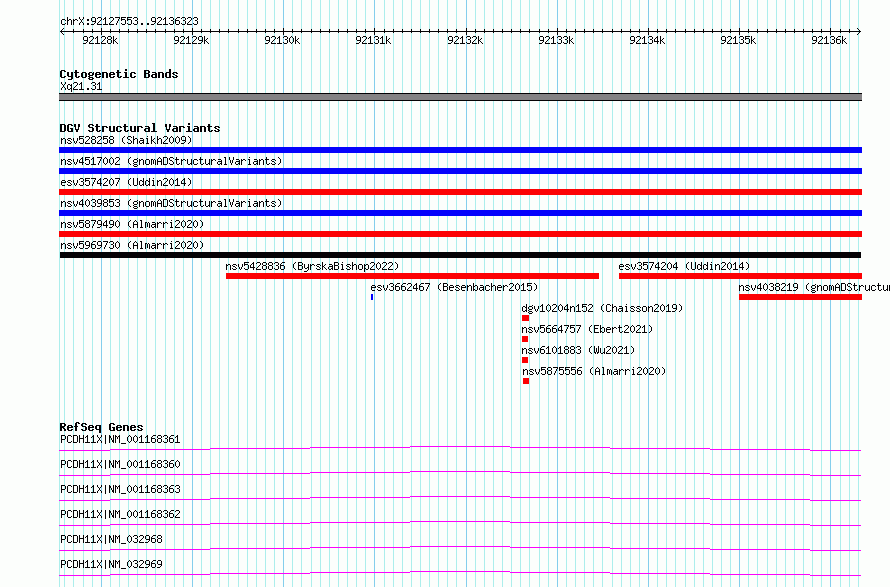Select the 92135k ruler tick label
This screenshot has height=587, width=890.
(x=738, y=40)
